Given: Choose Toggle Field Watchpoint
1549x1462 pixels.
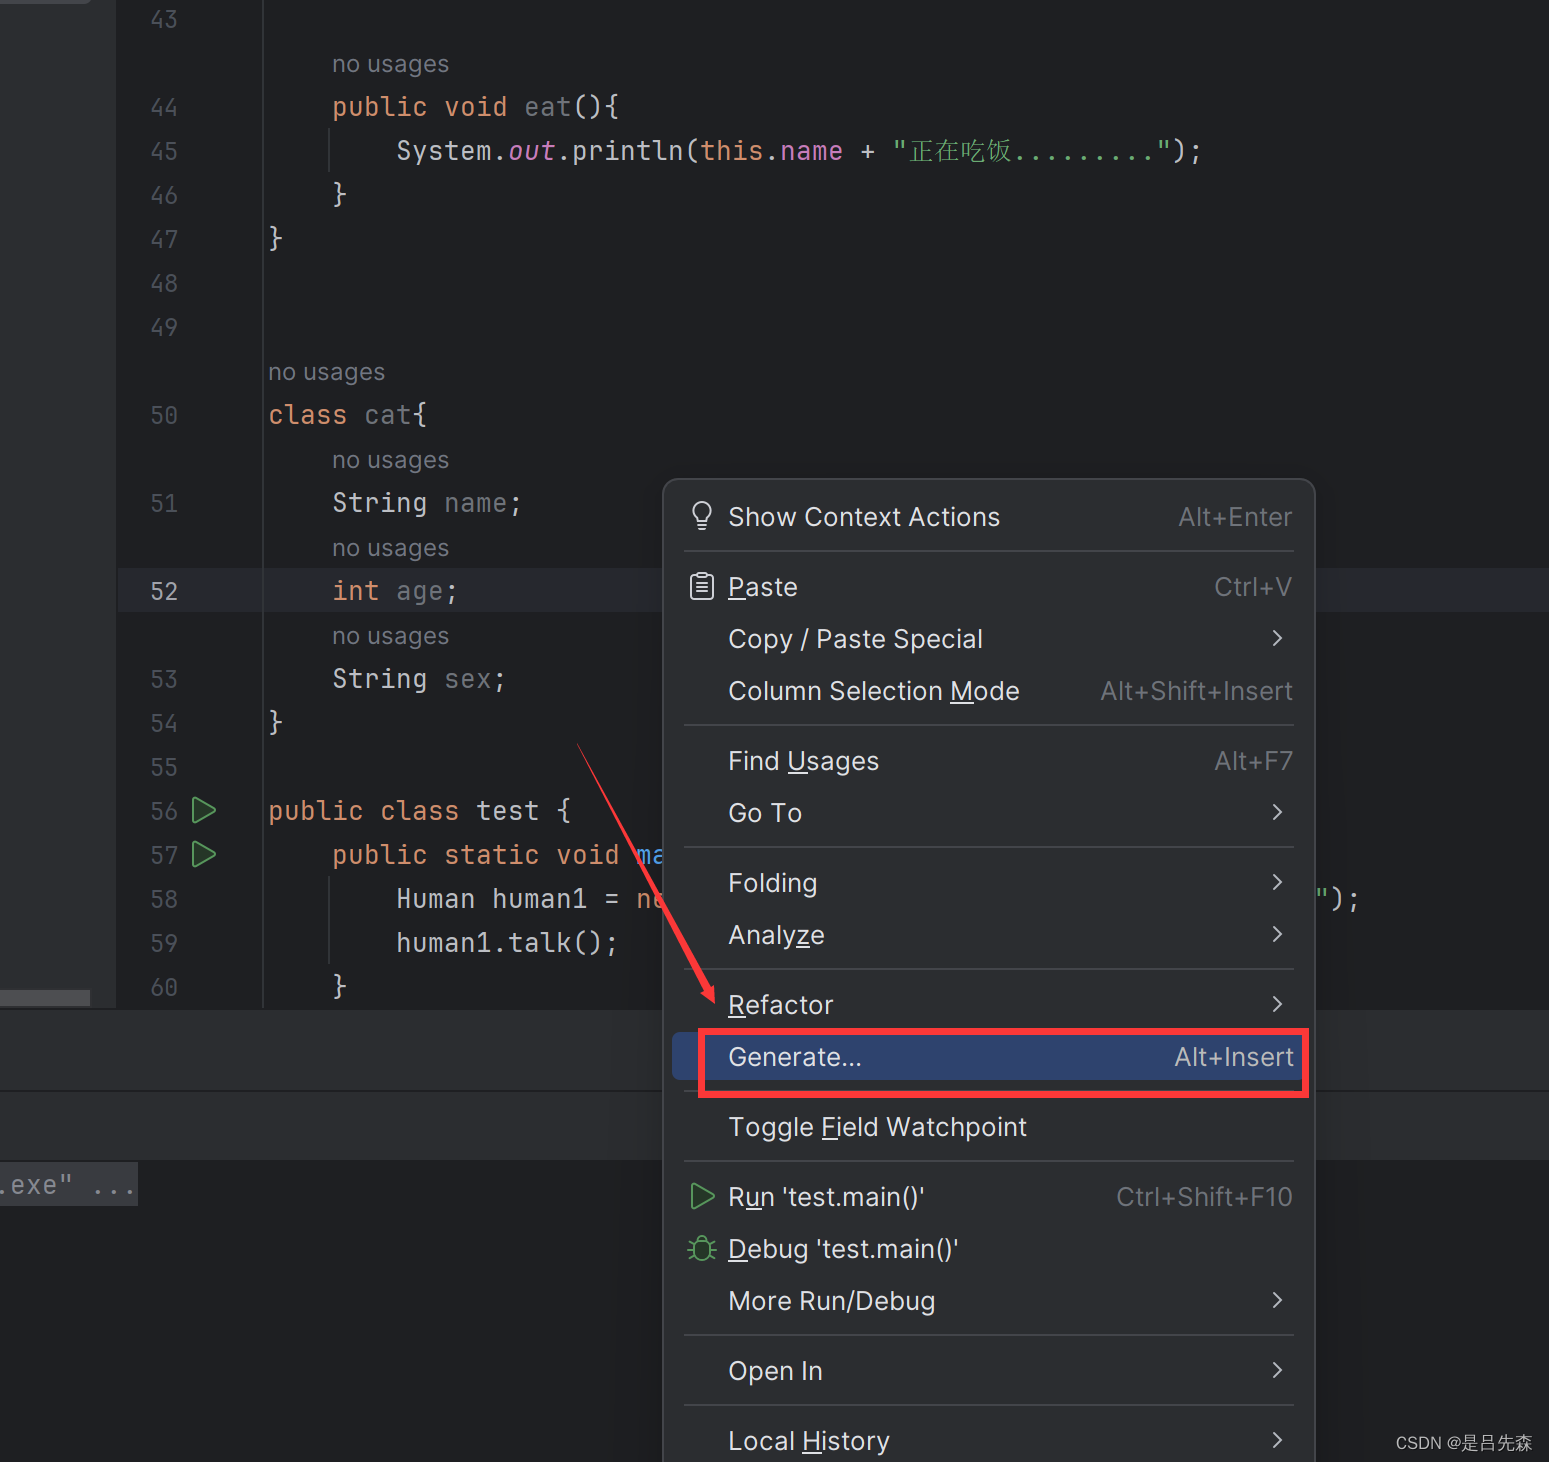Looking at the screenshot, I should (989, 1127).
